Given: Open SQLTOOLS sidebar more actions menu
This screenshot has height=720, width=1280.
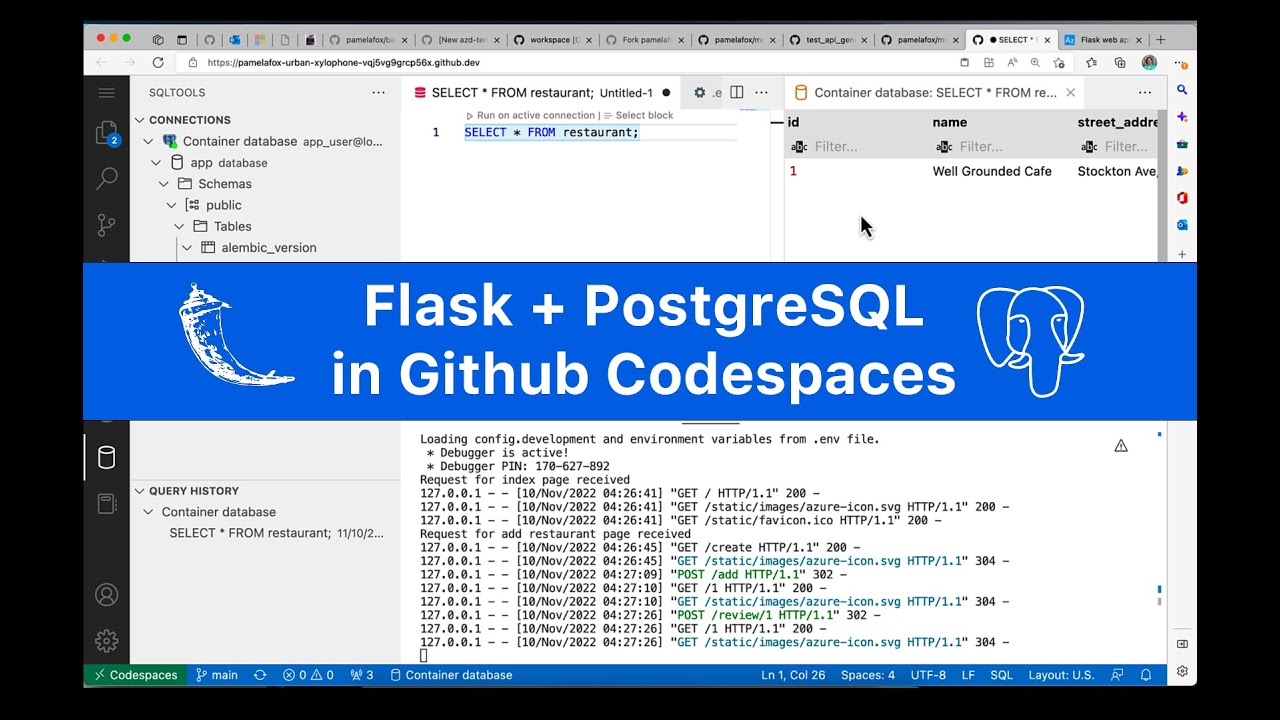Looking at the screenshot, I should pyautogui.click(x=378, y=92).
